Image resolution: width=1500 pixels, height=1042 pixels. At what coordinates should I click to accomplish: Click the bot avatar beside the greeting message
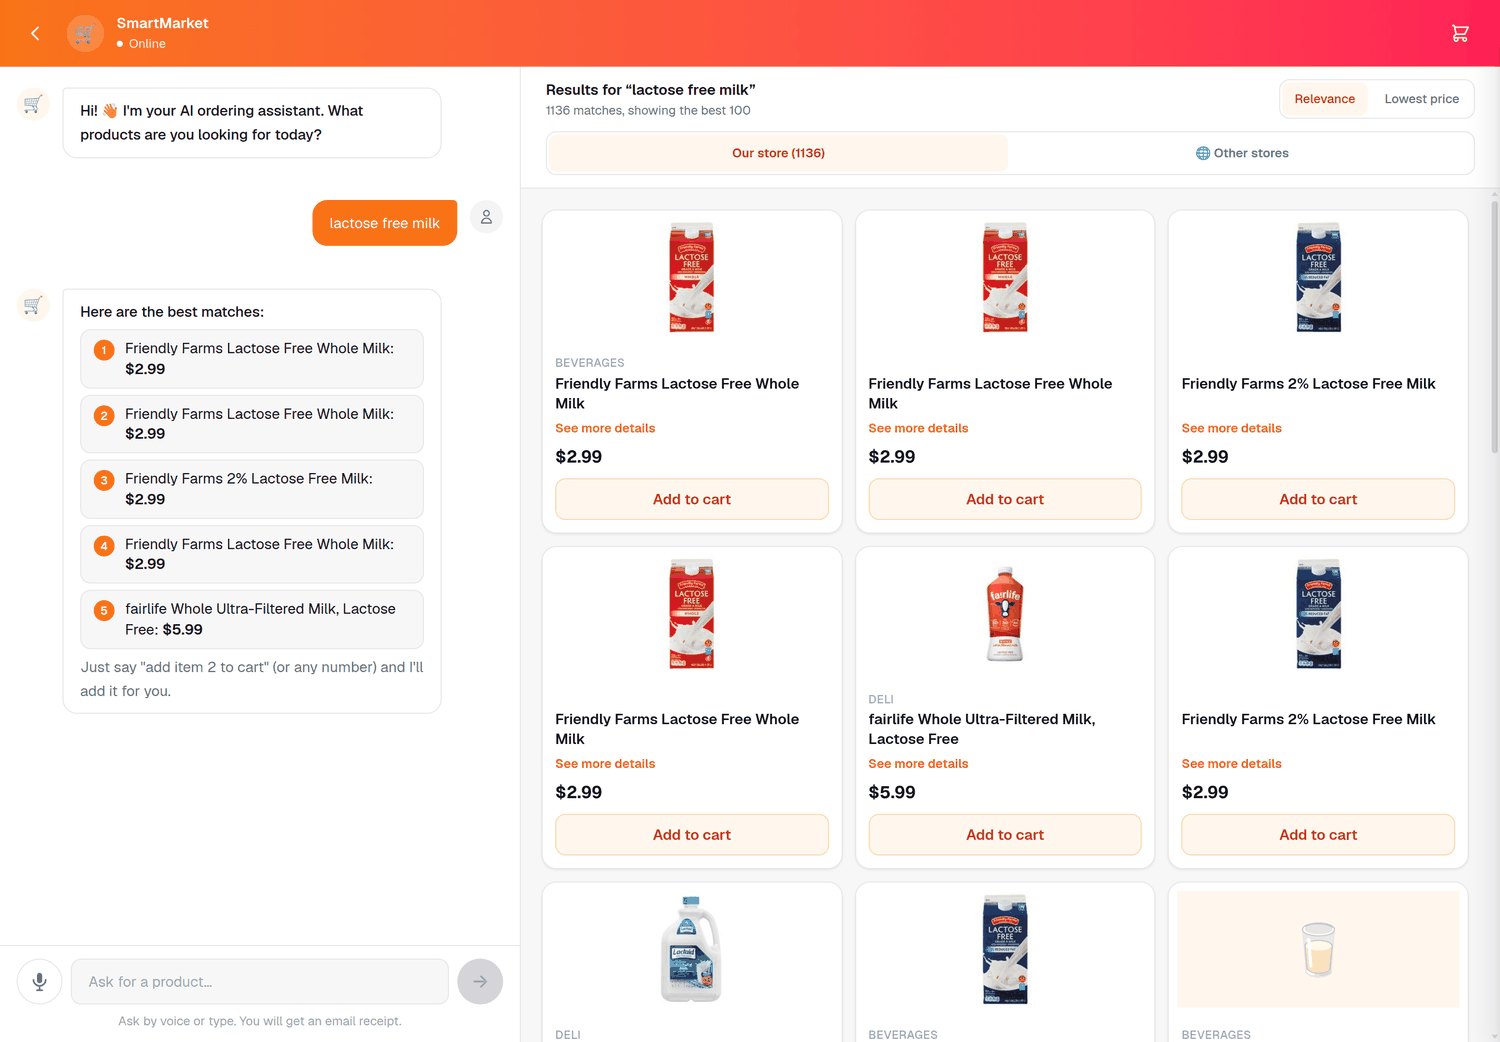pos(33,104)
